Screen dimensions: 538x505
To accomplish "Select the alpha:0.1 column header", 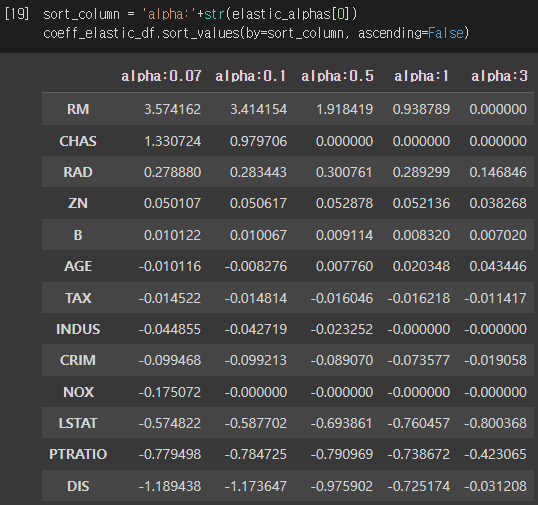I will pos(250,76).
